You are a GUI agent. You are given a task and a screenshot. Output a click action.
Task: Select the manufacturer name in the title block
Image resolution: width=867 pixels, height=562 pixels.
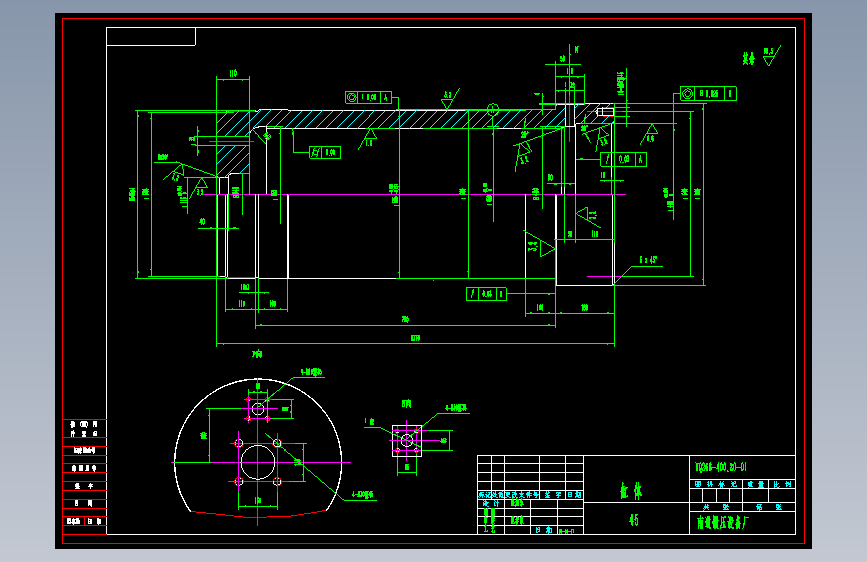(x=723, y=522)
